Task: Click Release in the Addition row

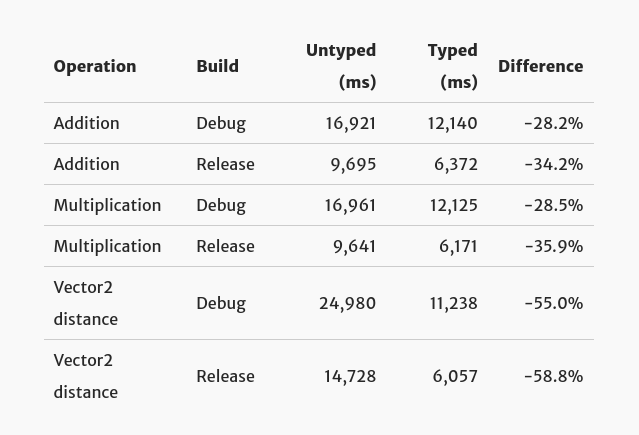Action: 225,164
